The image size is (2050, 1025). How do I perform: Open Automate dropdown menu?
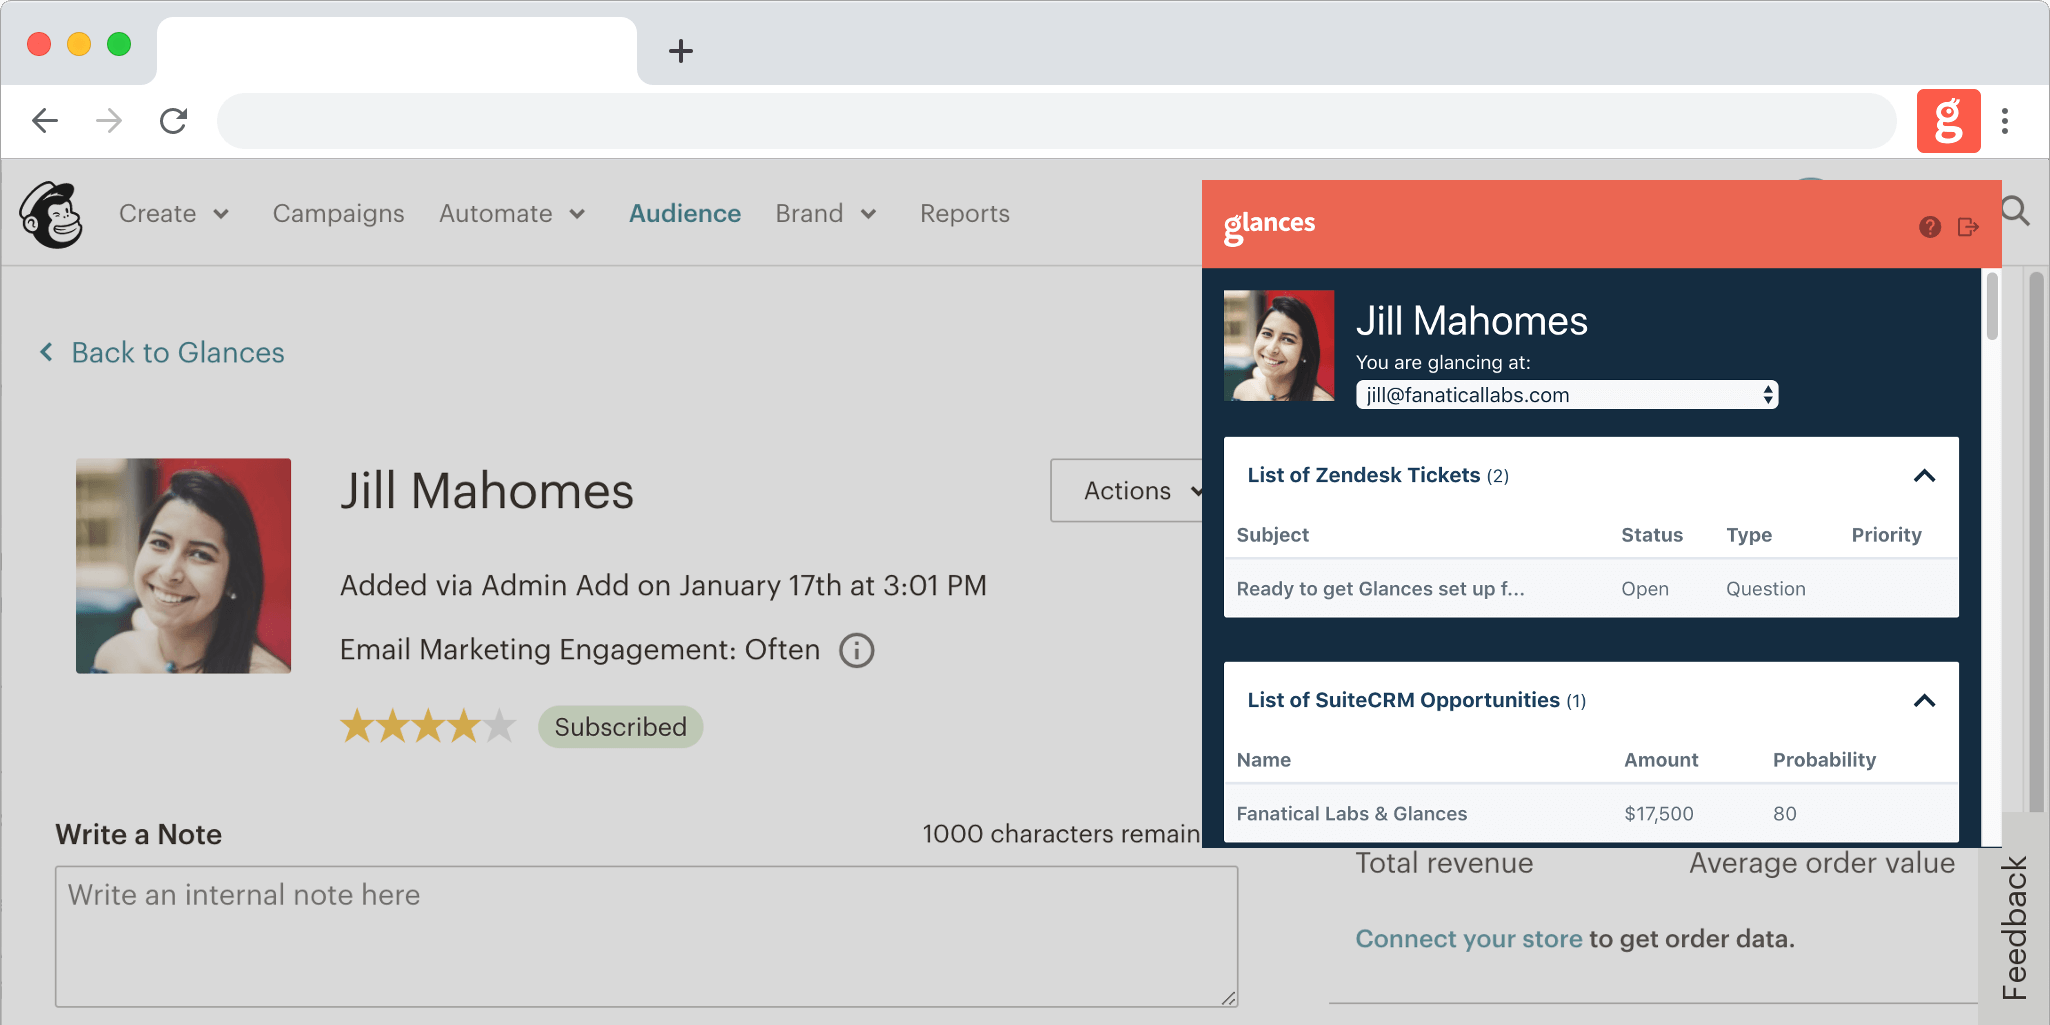point(512,214)
